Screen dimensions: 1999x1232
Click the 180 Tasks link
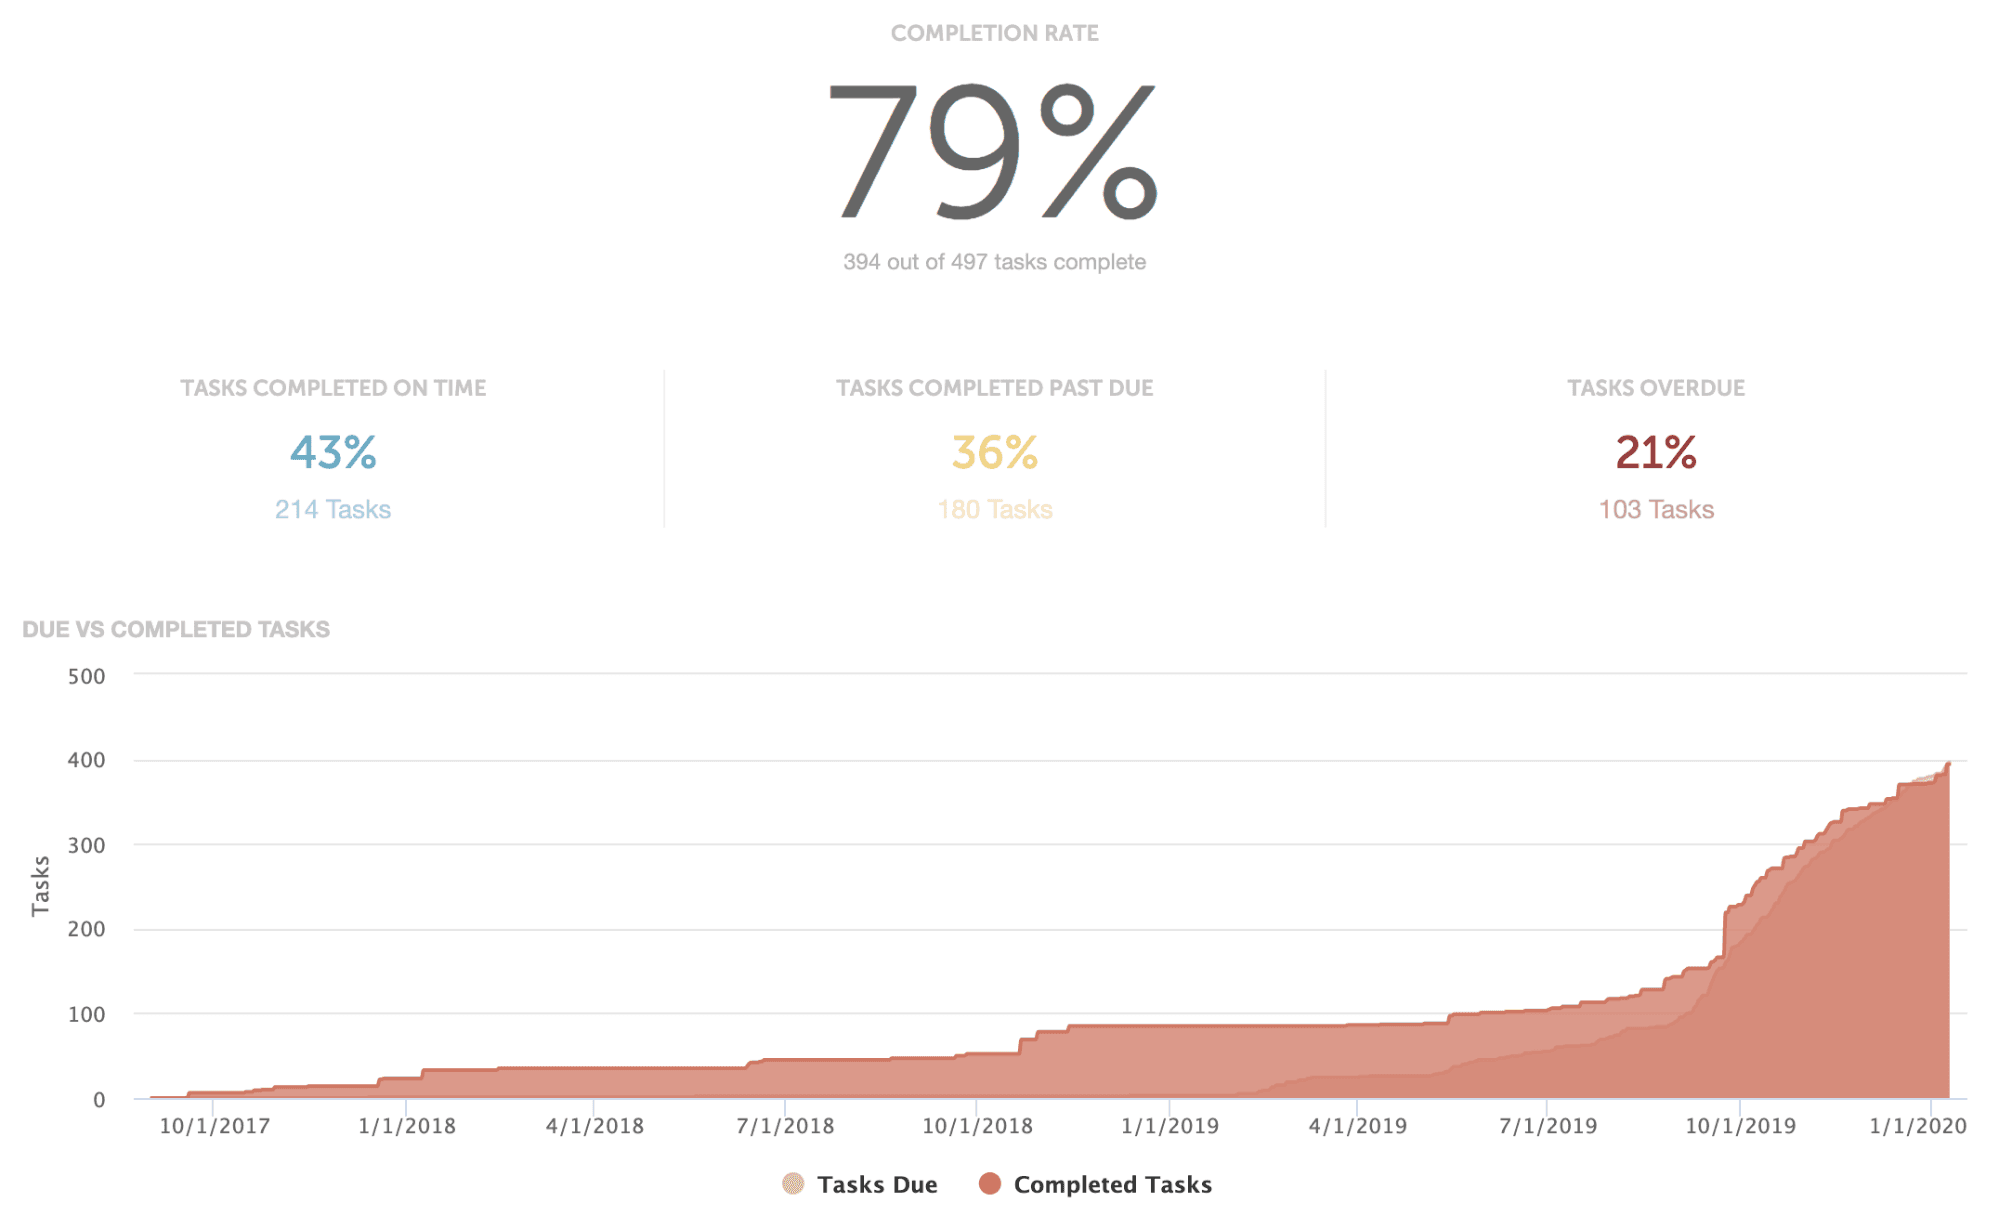coord(994,510)
